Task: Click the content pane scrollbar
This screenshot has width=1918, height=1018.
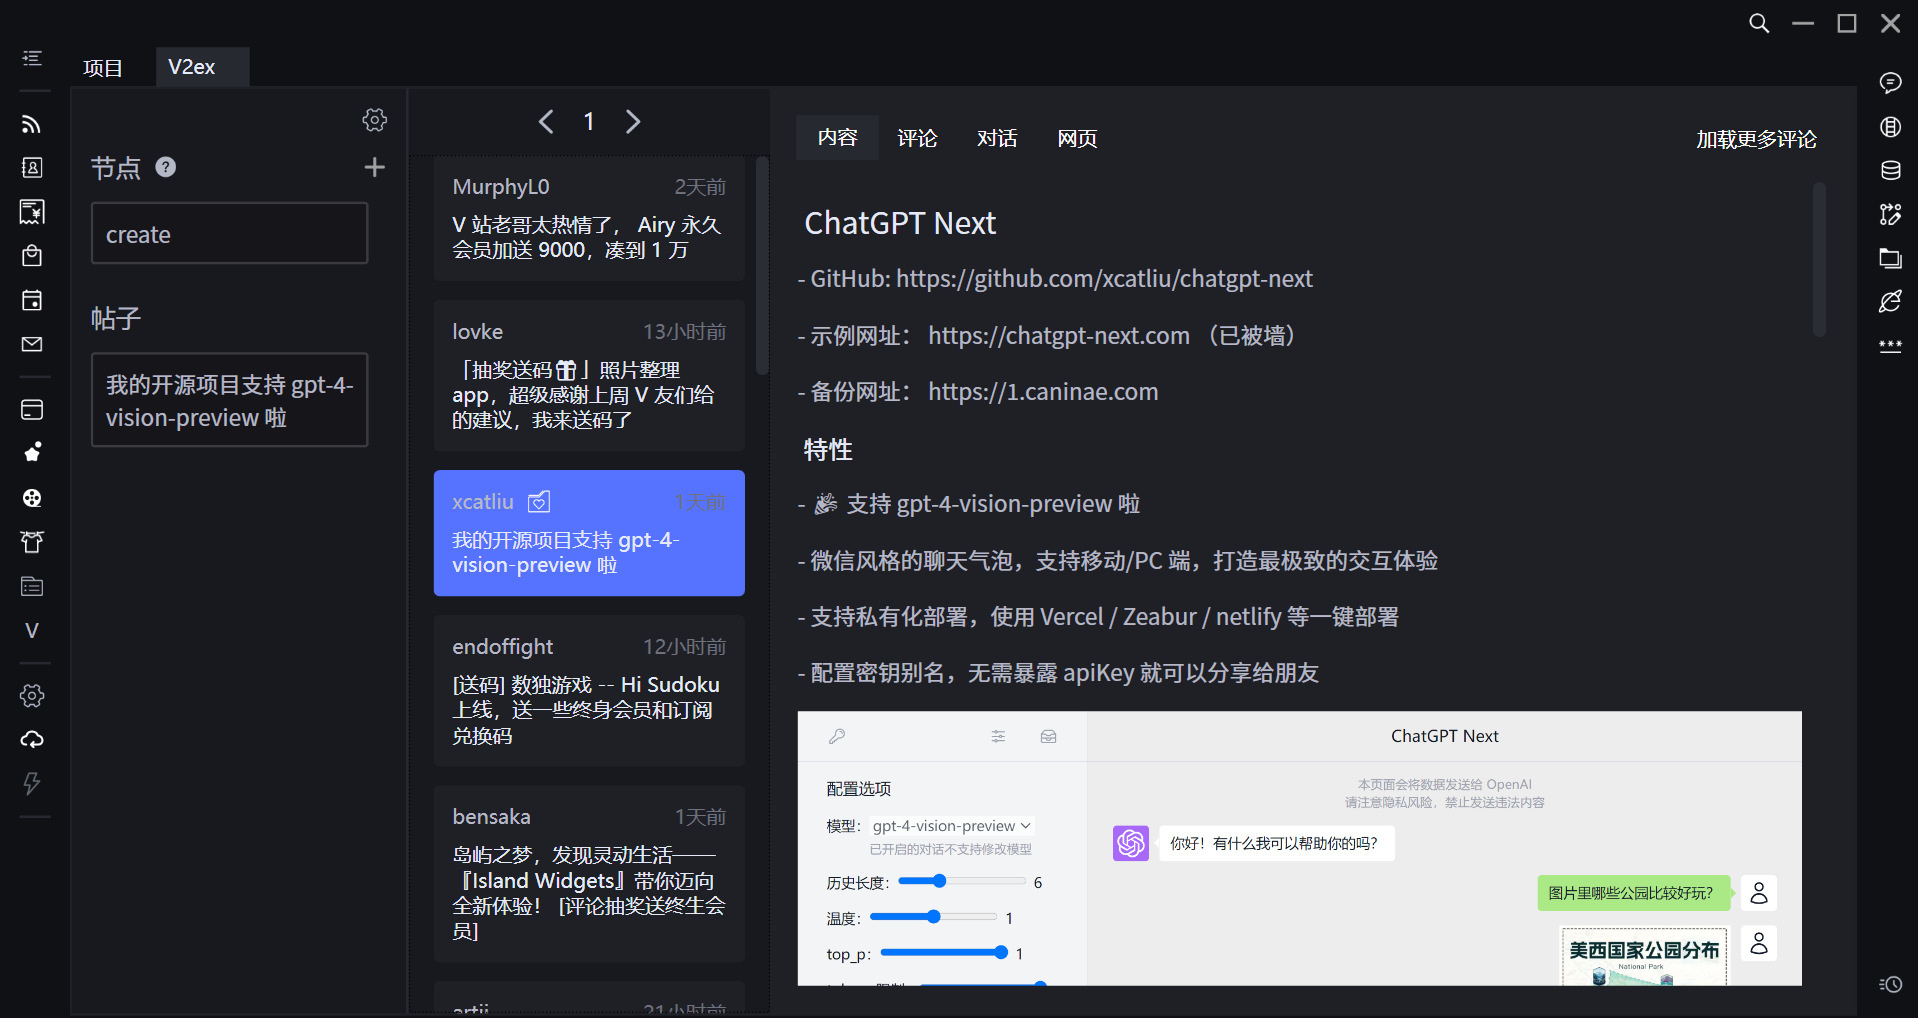Action: click(x=1819, y=259)
